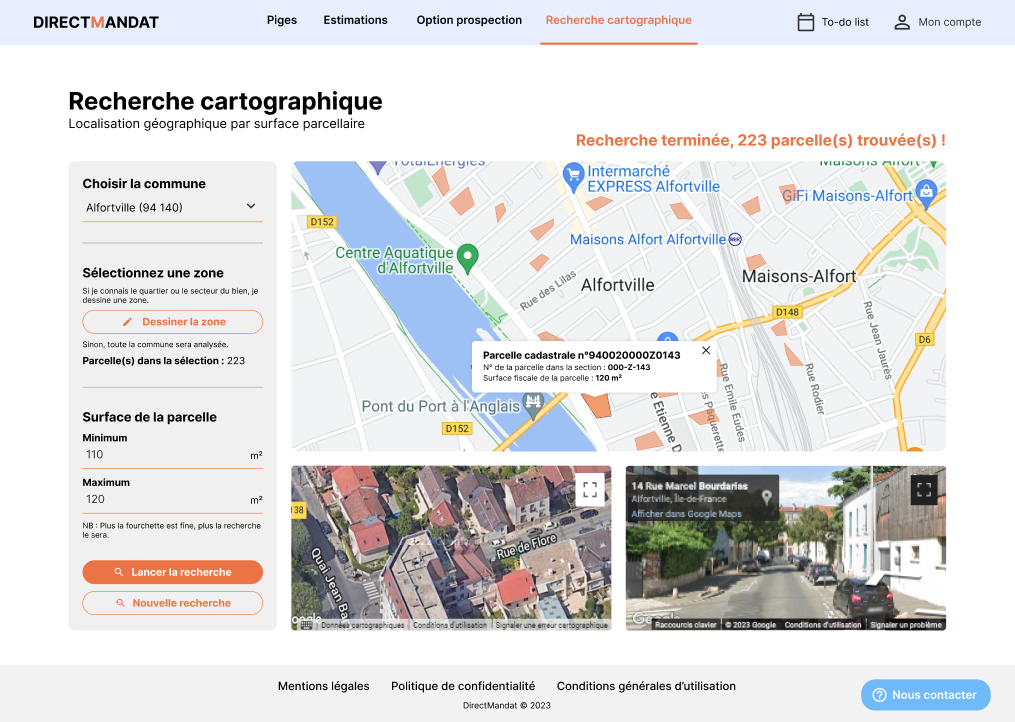Open the Estimations menu
Image resolution: width=1015 pixels, height=722 pixels.
(x=355, y=20)
